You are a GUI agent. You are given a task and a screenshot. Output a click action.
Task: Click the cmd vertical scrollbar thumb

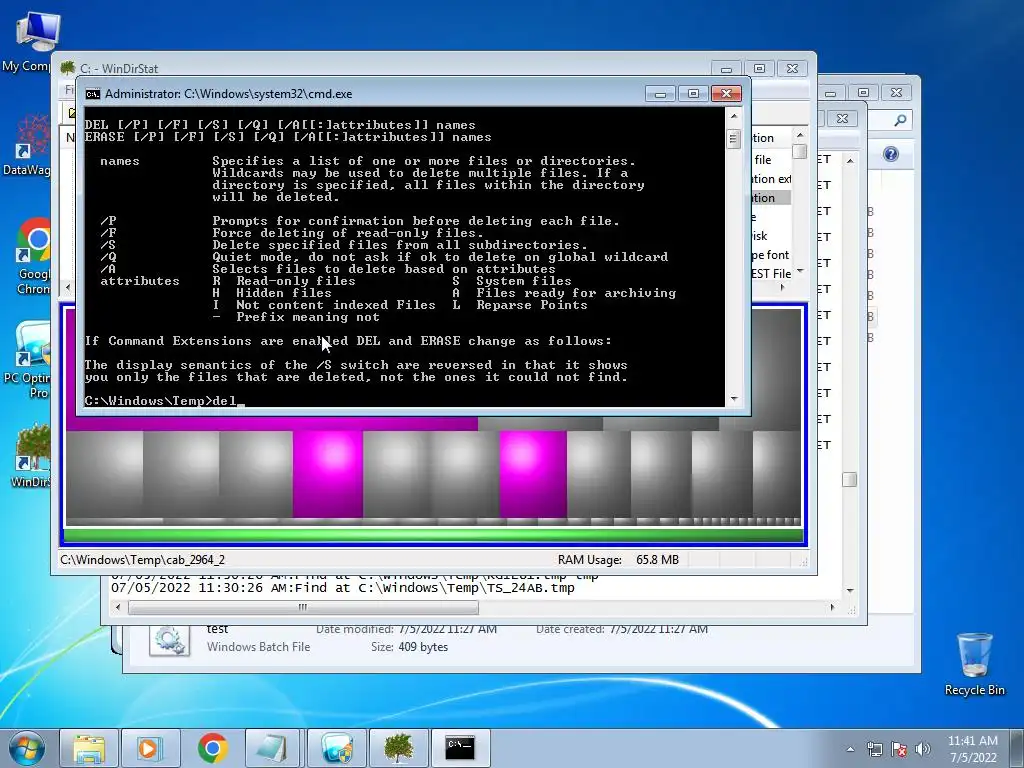point(733,138)
